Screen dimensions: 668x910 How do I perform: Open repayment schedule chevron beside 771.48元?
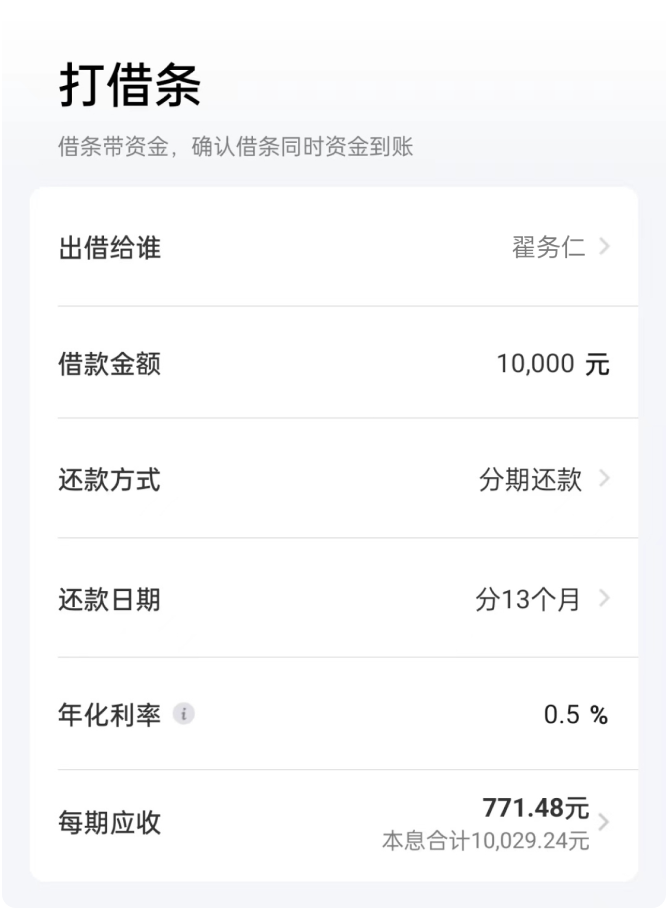tap(604, 822)
